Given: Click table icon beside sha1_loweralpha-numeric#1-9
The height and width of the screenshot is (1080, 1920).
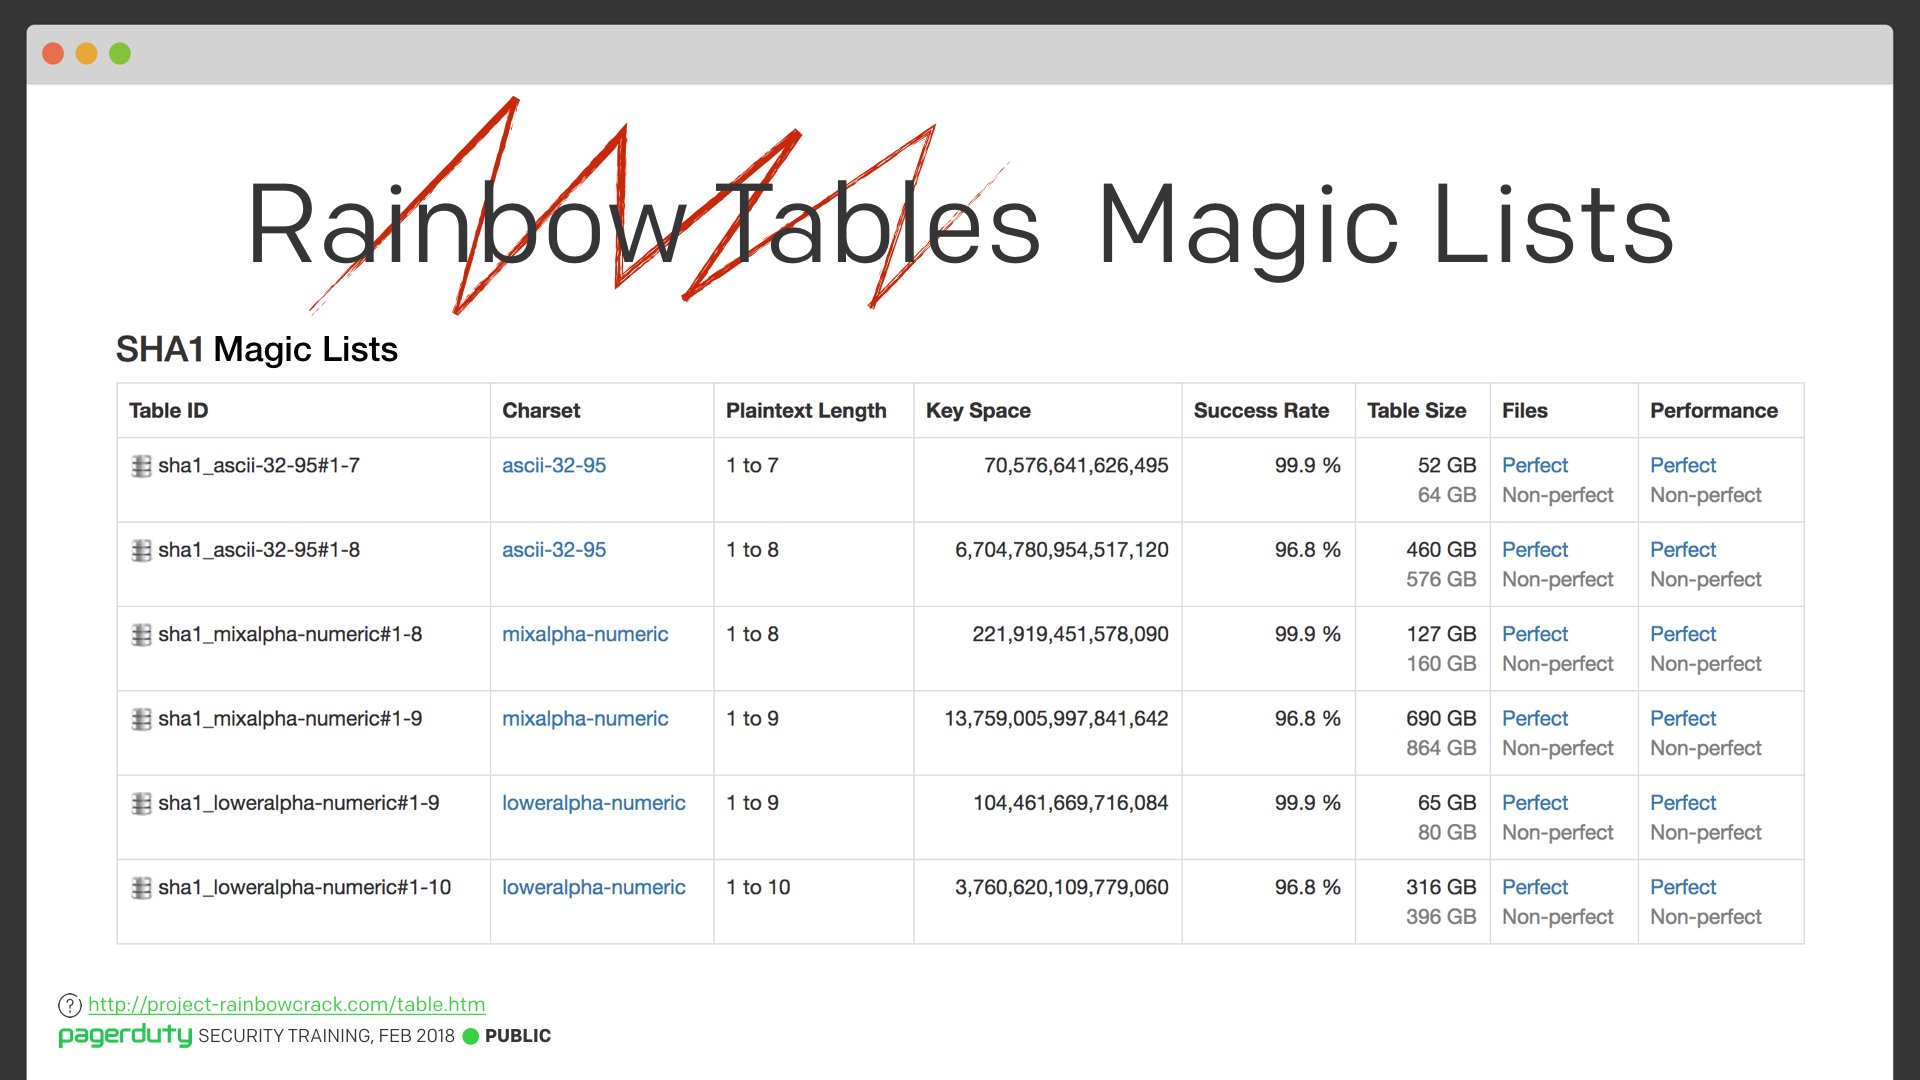Looking at the screenshot, I should pyautogui.click(x=141, y=804).
